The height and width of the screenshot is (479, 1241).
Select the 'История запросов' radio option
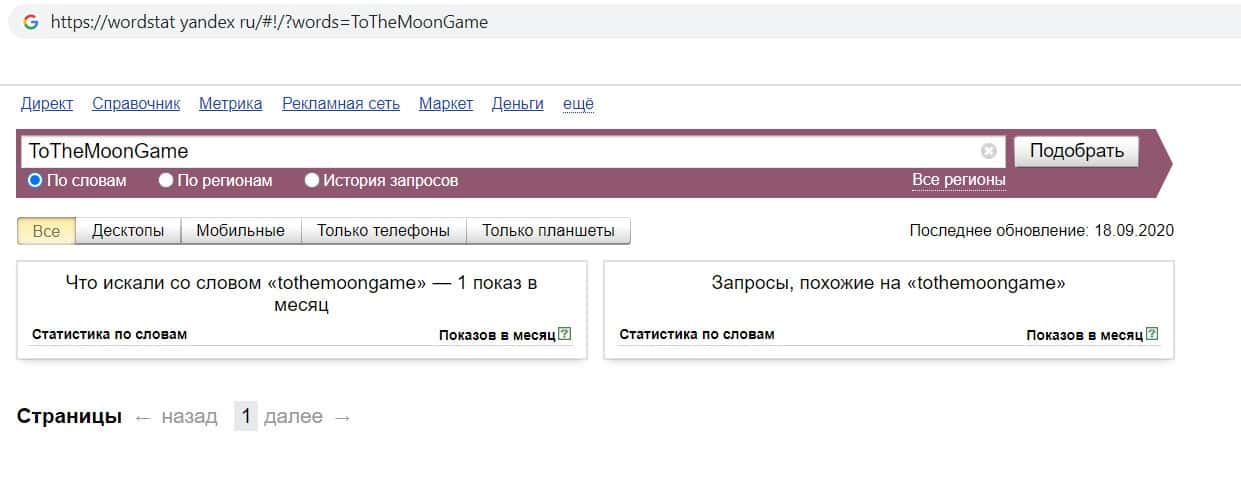tap(312, 181)
